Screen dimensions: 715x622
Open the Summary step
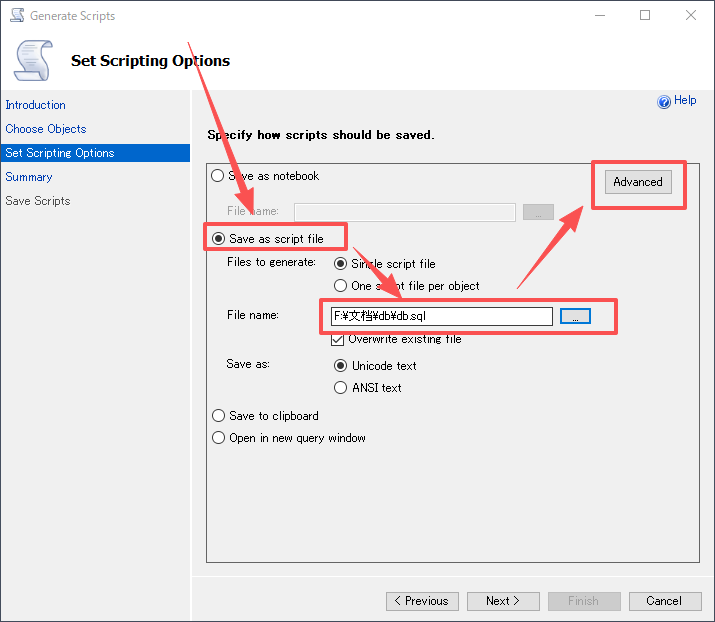point(29,177)
